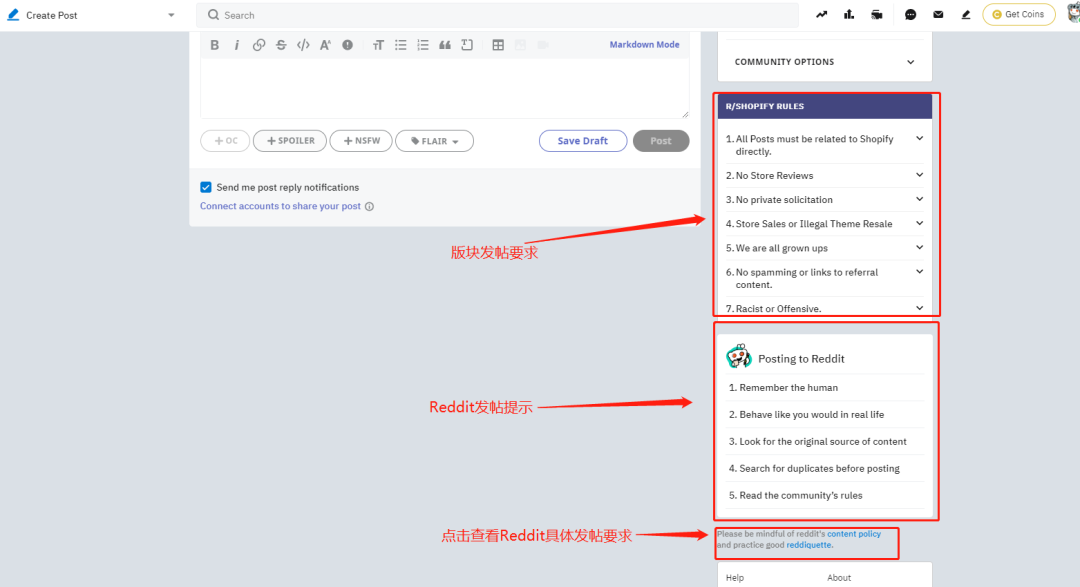This screenshot has height=587, width=1080.
Task: Expand the Community Options section
Action: [824, 62]
